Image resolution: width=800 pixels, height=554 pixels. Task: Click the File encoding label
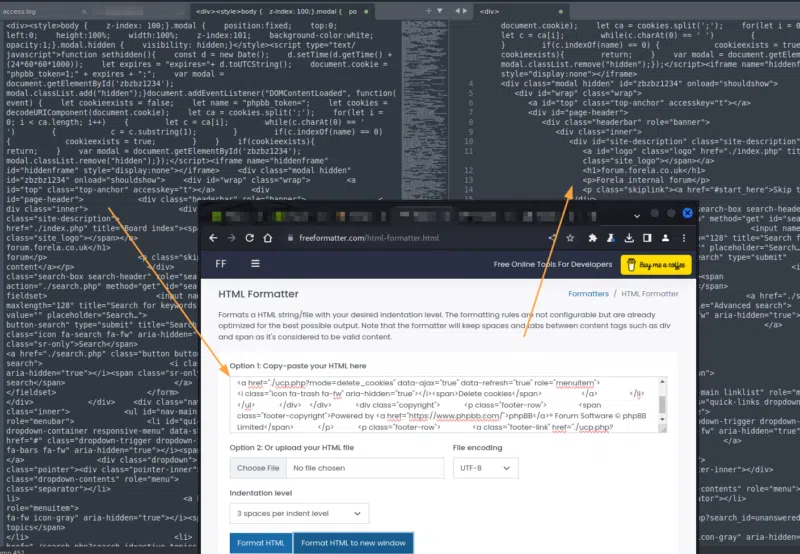[x=477, y=447]
